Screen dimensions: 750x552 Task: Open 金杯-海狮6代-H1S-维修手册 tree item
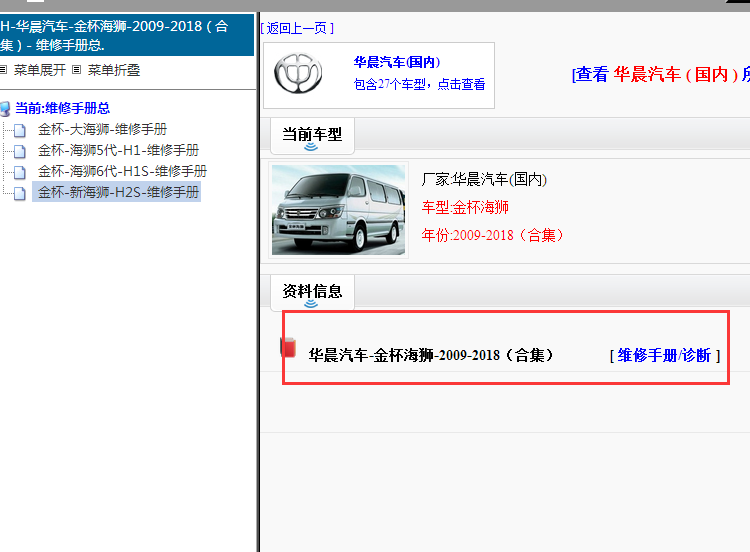pos(122,171)
